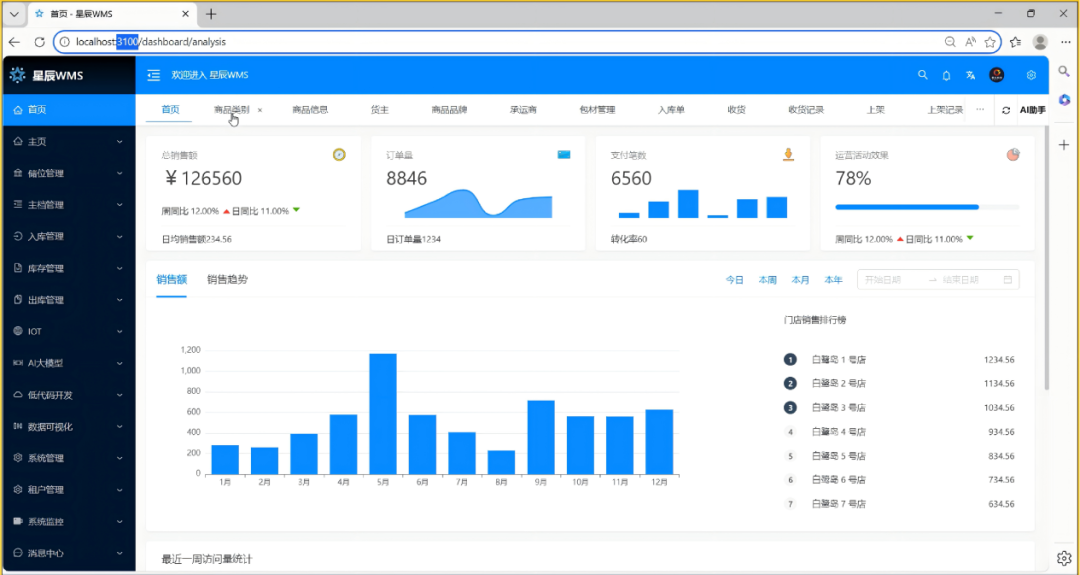Viewport: 1080px width, 575px height.
Task: Expand the 储位管理 sidebar menu
Action: point(67,173)
